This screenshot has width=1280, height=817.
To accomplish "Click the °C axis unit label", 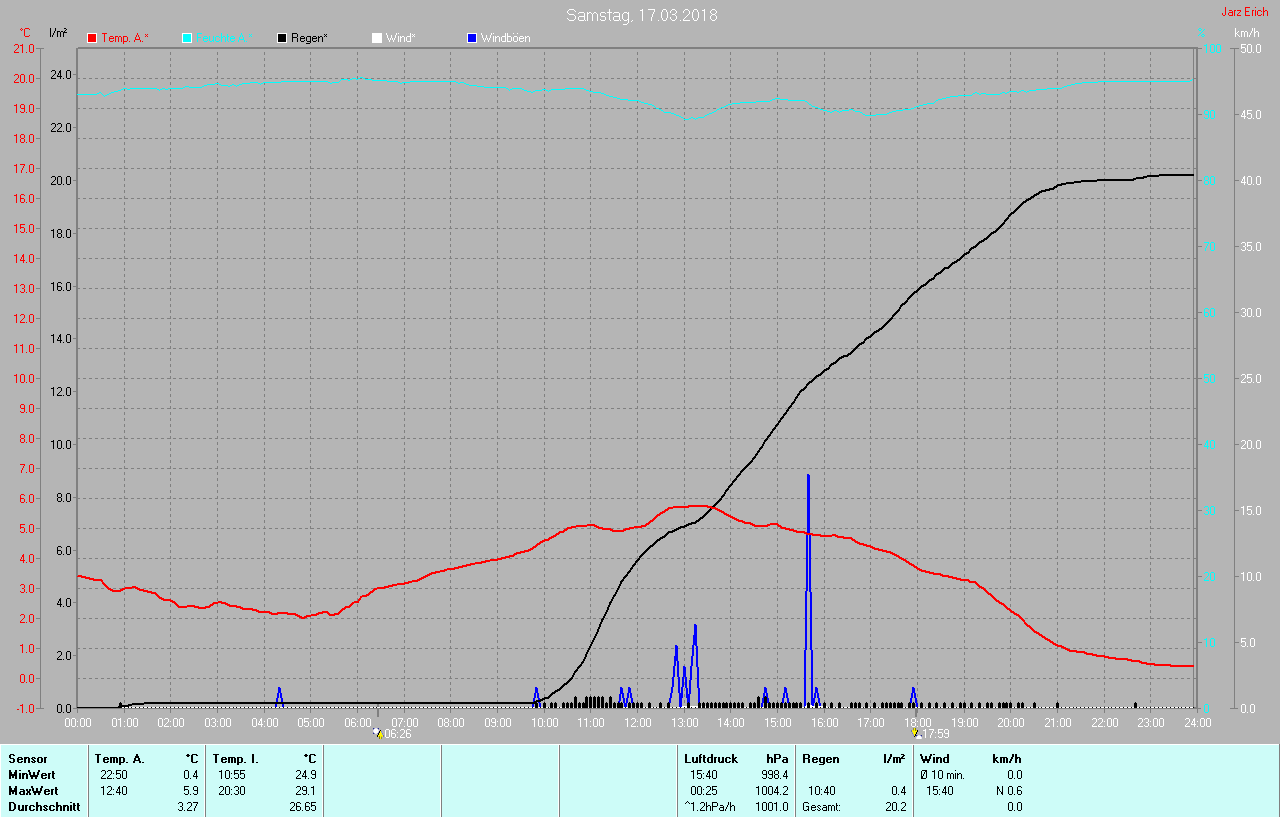I will coord(25,33).
